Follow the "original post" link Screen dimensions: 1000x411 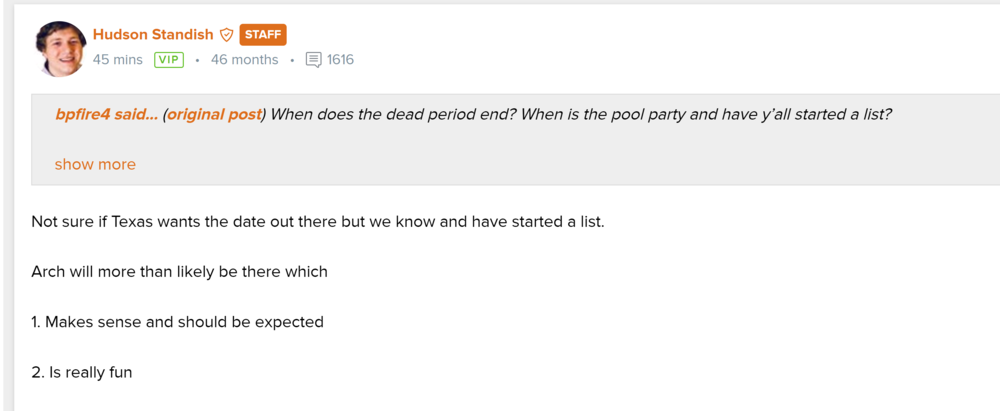tap(214, 114)
